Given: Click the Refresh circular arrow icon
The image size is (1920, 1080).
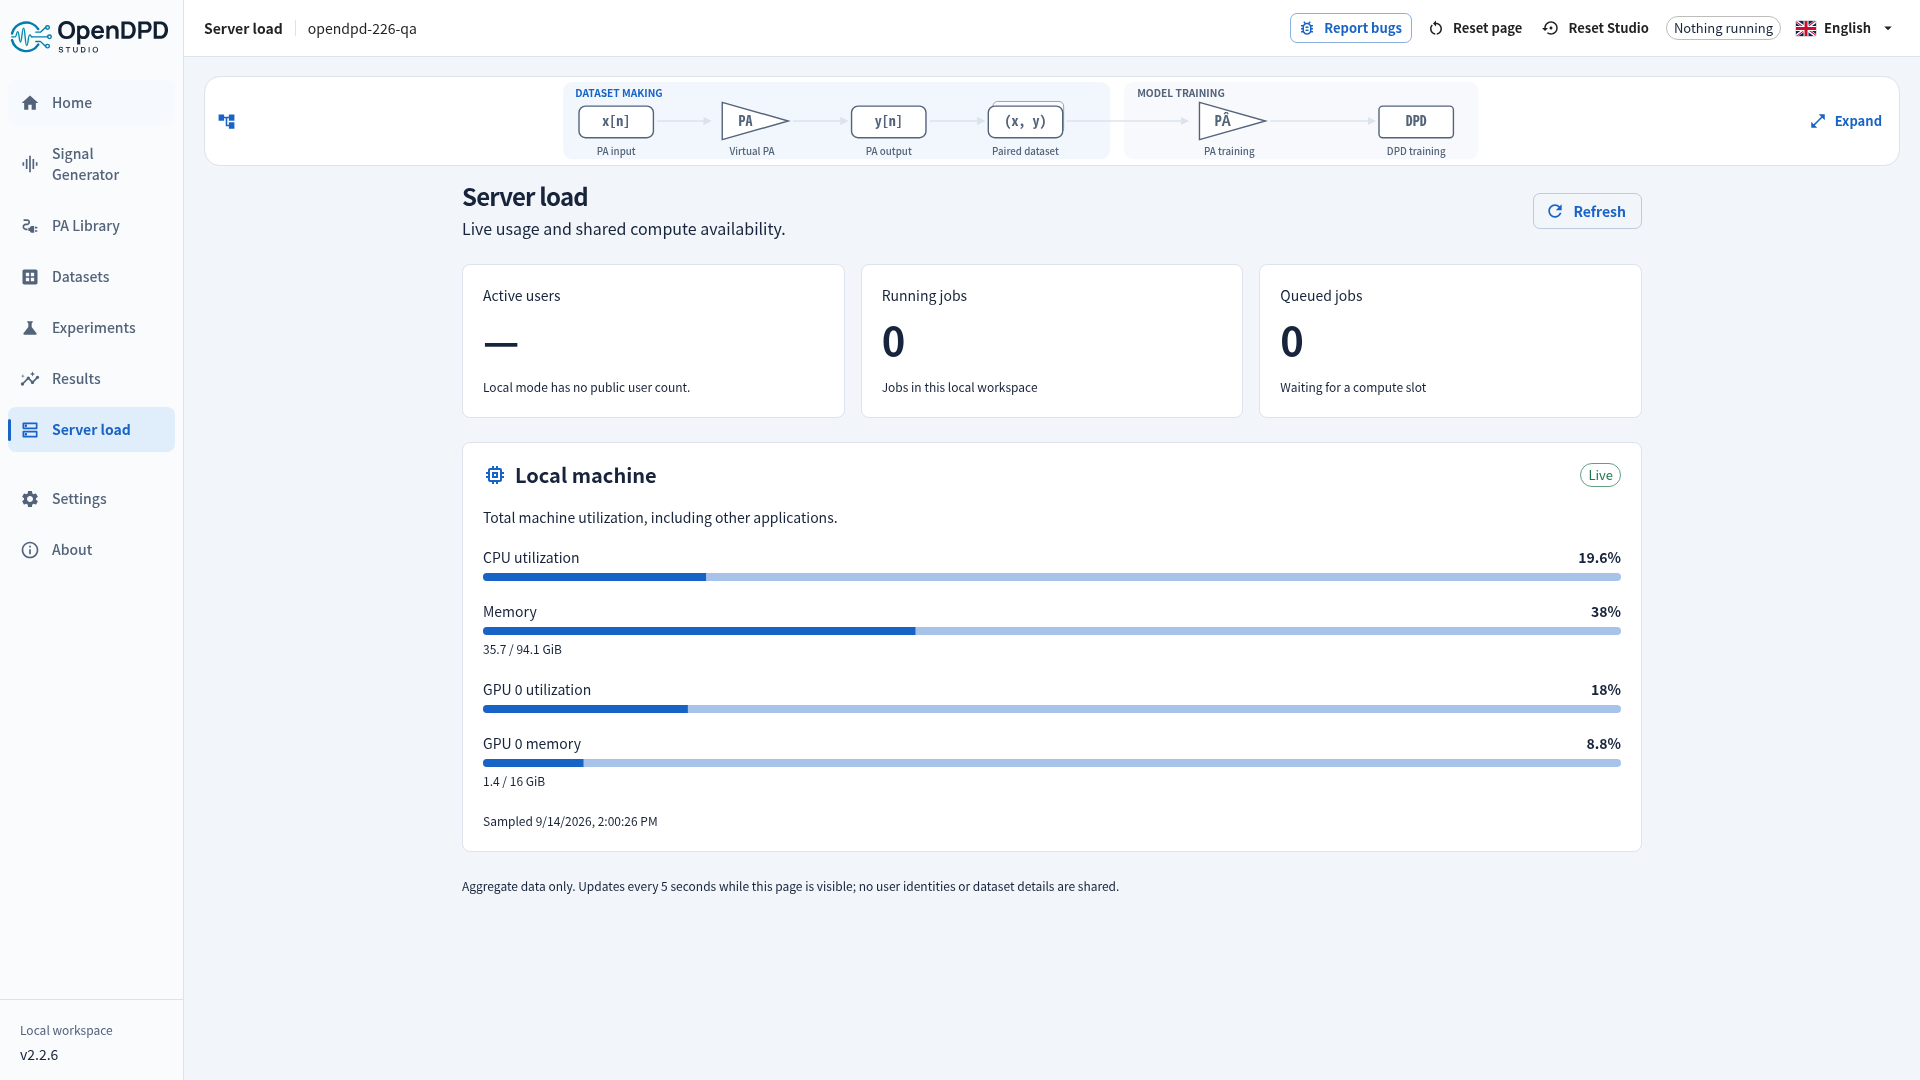Looking at the screenshot, I should point(1555,211).
